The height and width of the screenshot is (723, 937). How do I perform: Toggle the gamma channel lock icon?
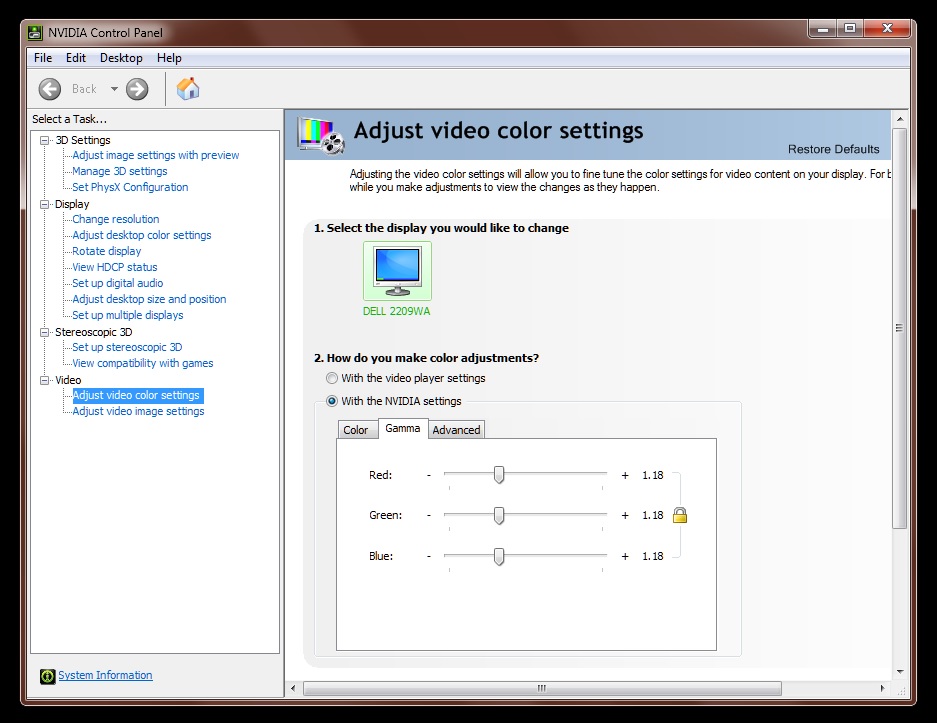pos(679,515)
